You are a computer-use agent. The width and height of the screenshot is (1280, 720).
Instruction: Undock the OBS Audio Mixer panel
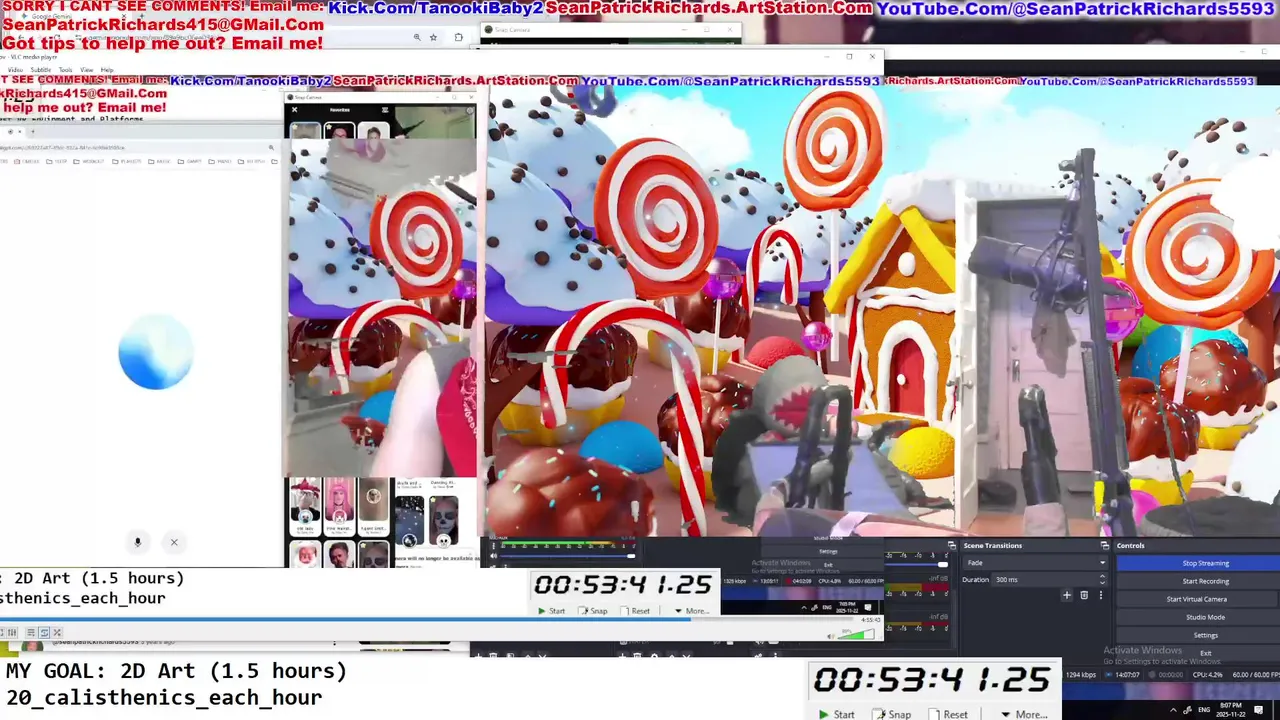coord(952,546)
